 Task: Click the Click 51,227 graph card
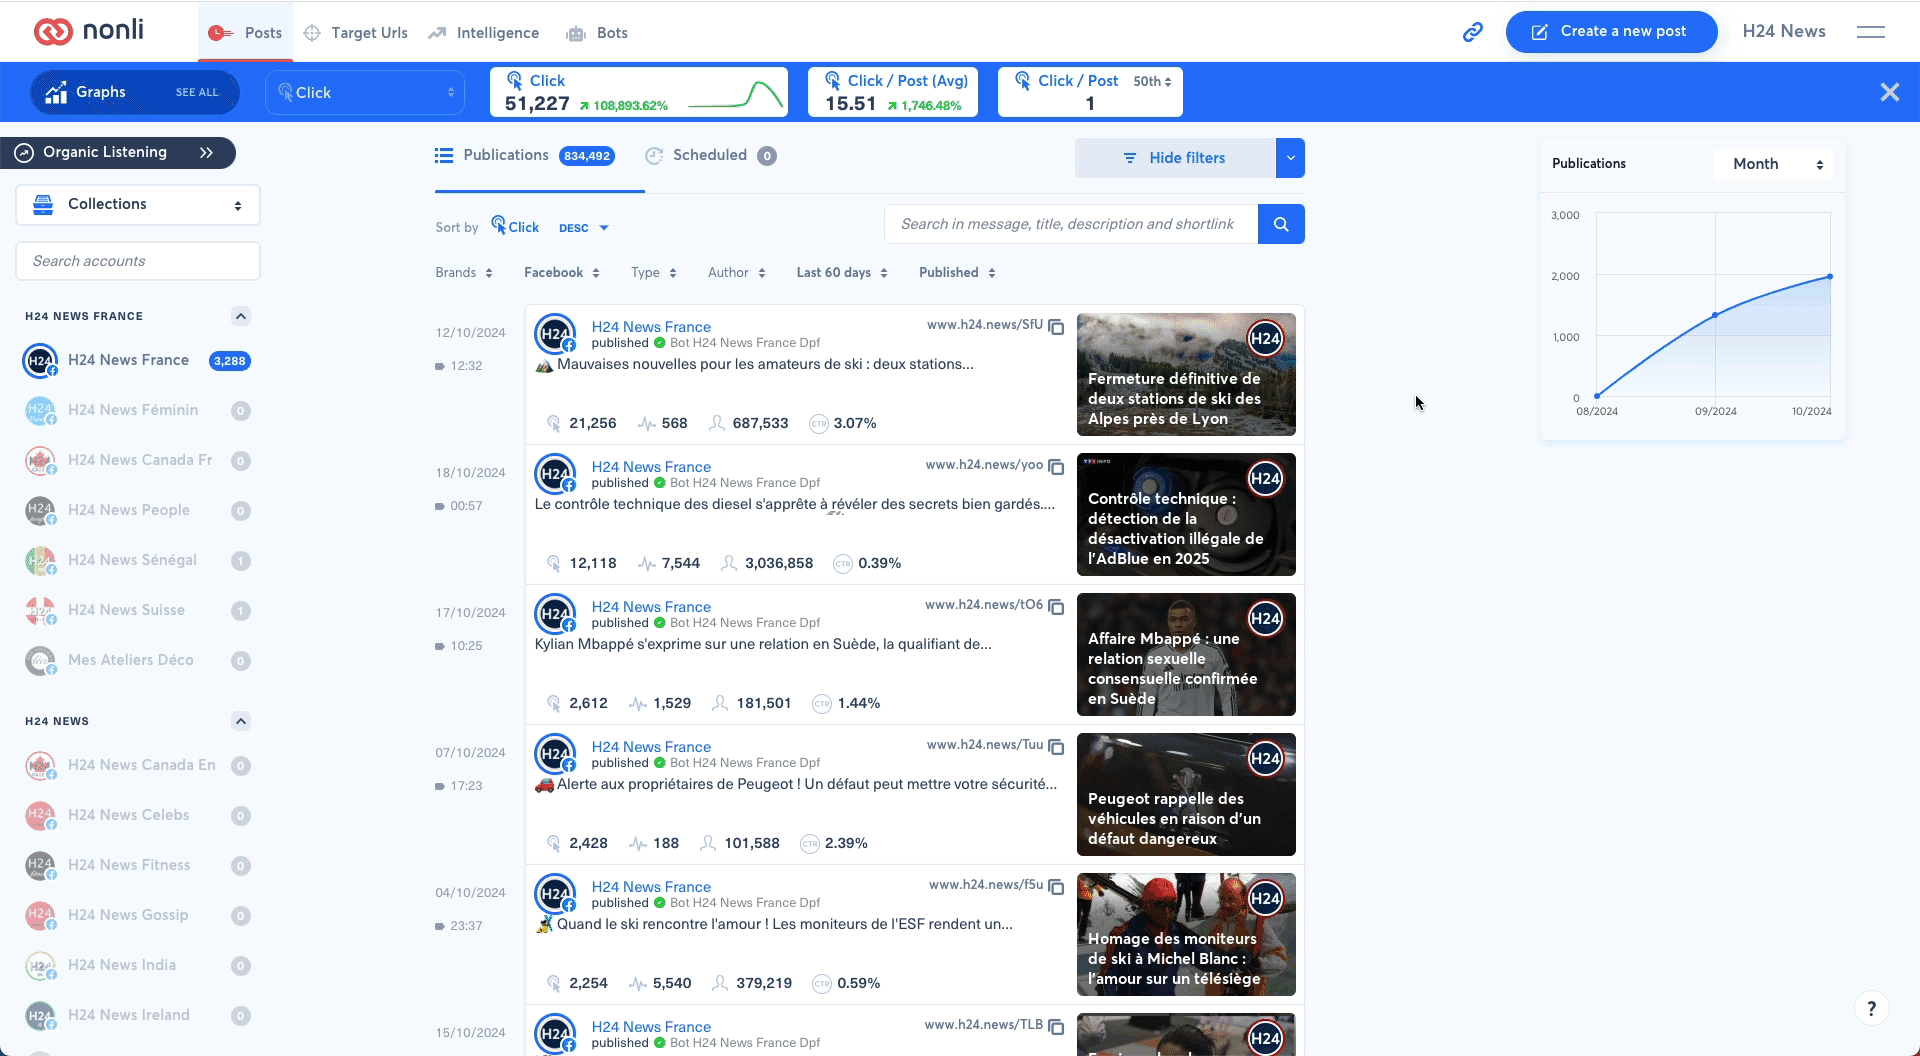(639, 92)
